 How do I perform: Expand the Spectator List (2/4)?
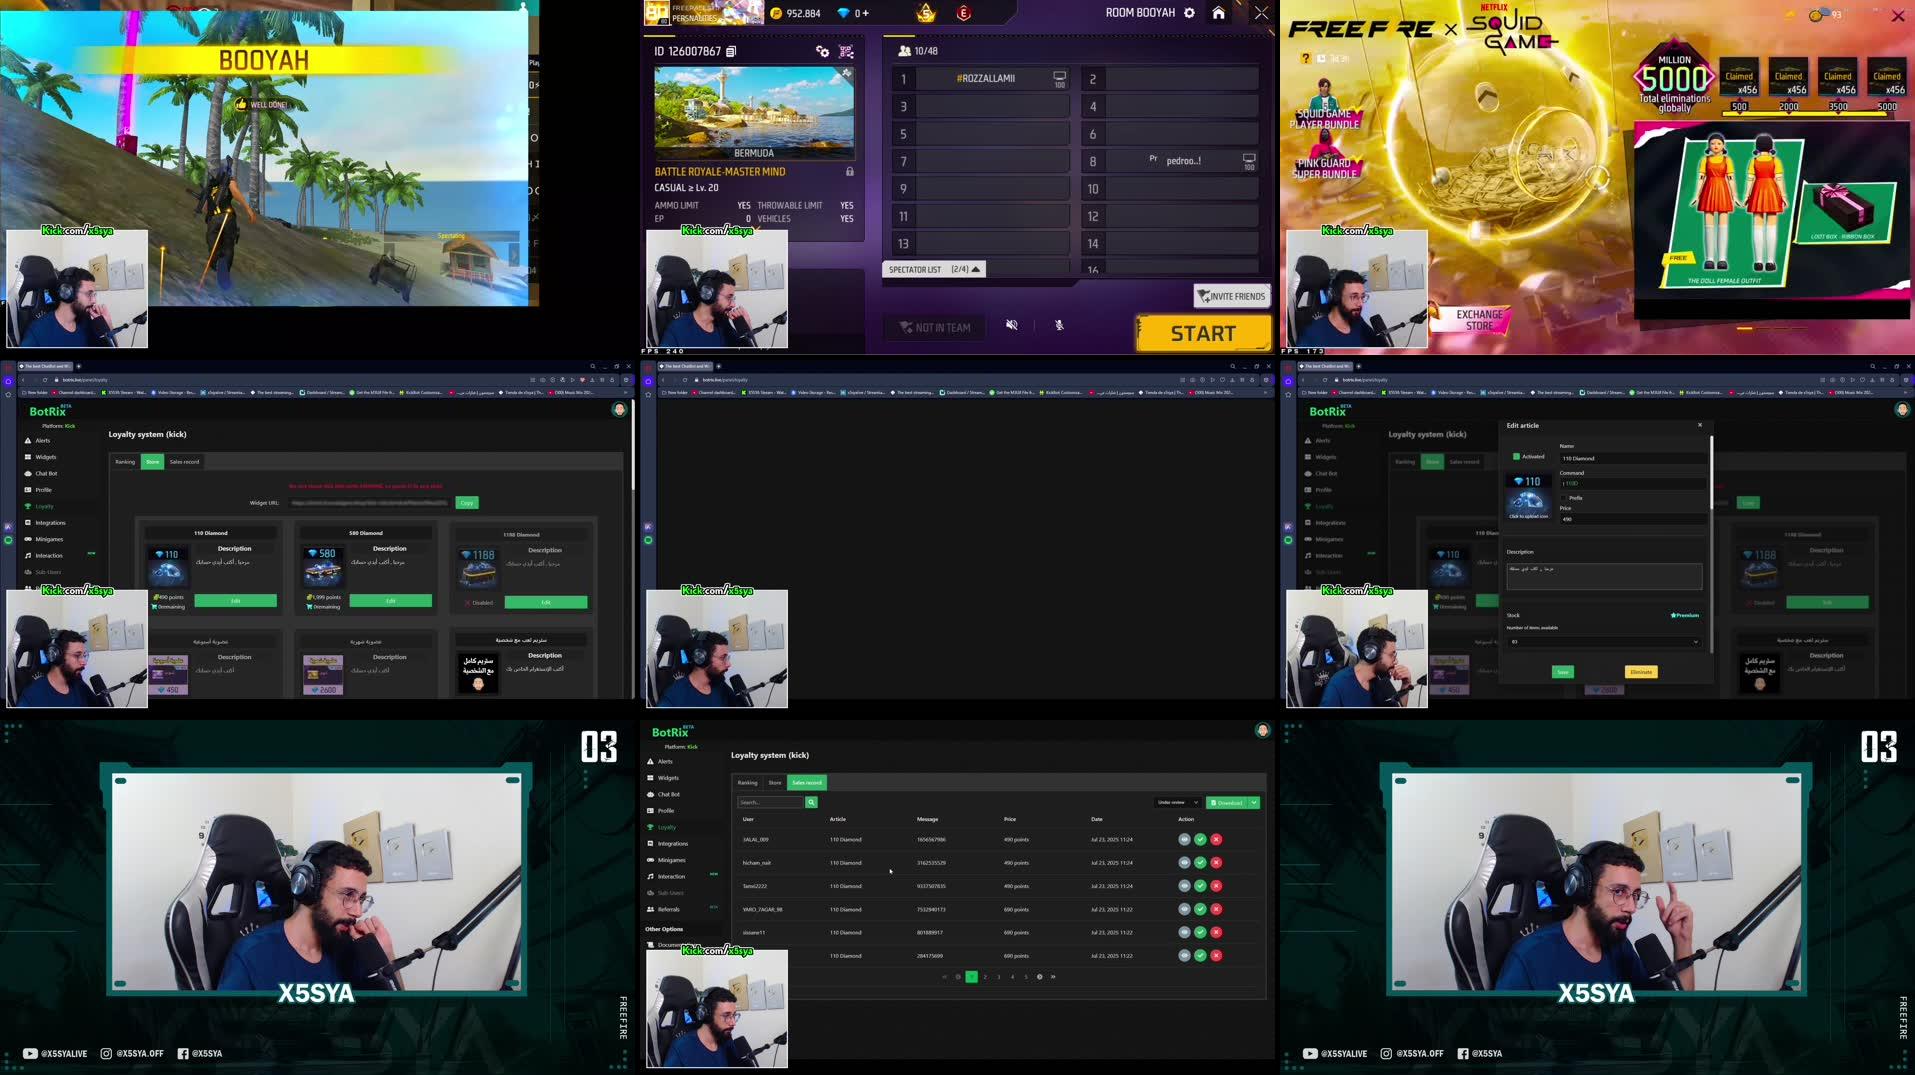tap(935, 269)
